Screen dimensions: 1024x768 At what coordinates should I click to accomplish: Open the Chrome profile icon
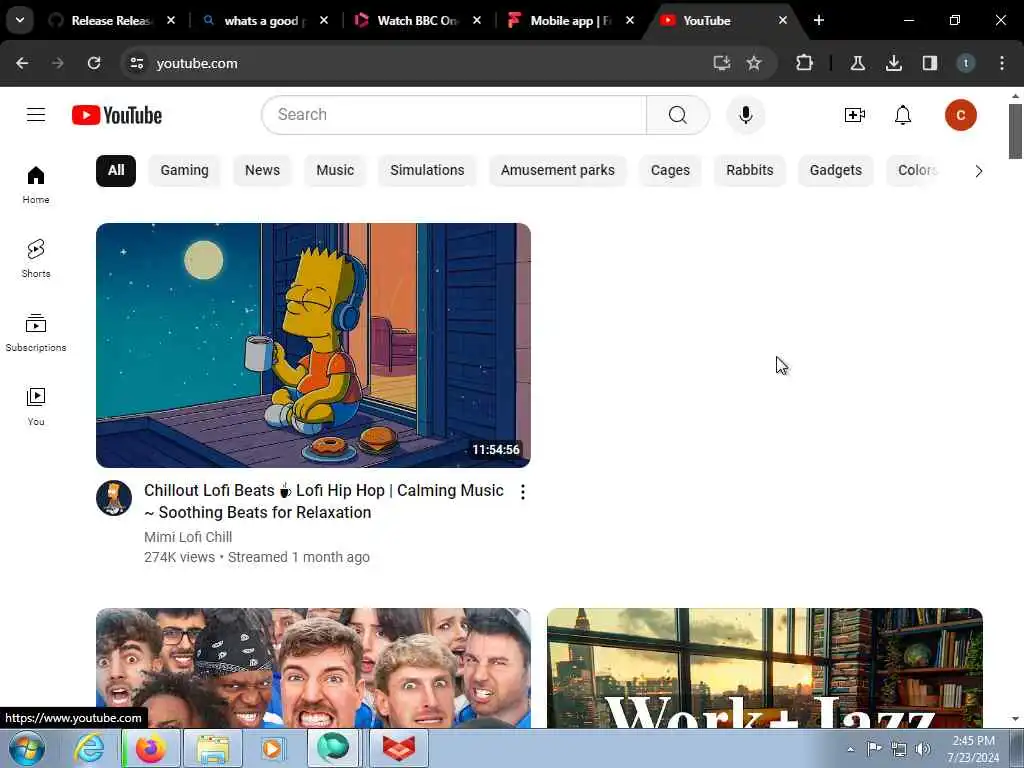965,63
